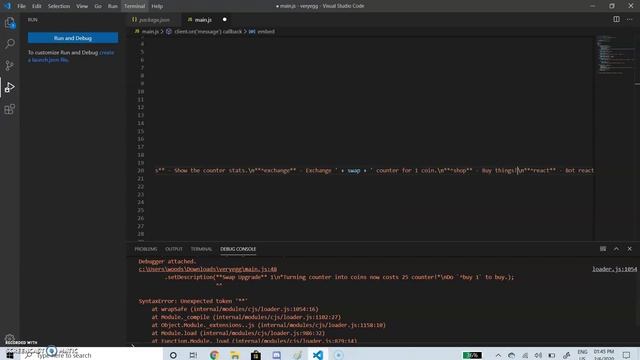This screenshot has width=640, height=360.
Task: Open the loader.js:1054 source link
Action: (x=614, y=269)
